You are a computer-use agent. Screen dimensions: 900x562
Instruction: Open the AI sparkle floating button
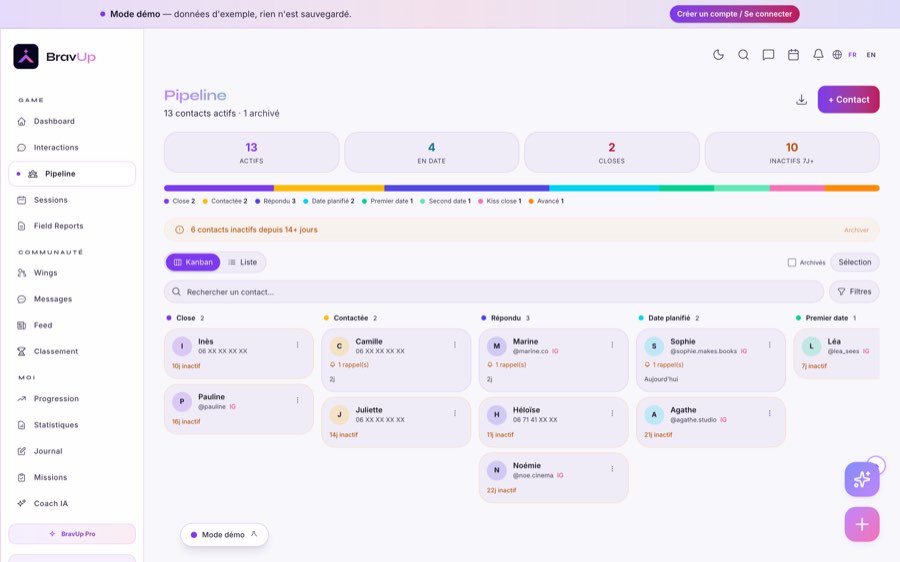coord(862,479)
